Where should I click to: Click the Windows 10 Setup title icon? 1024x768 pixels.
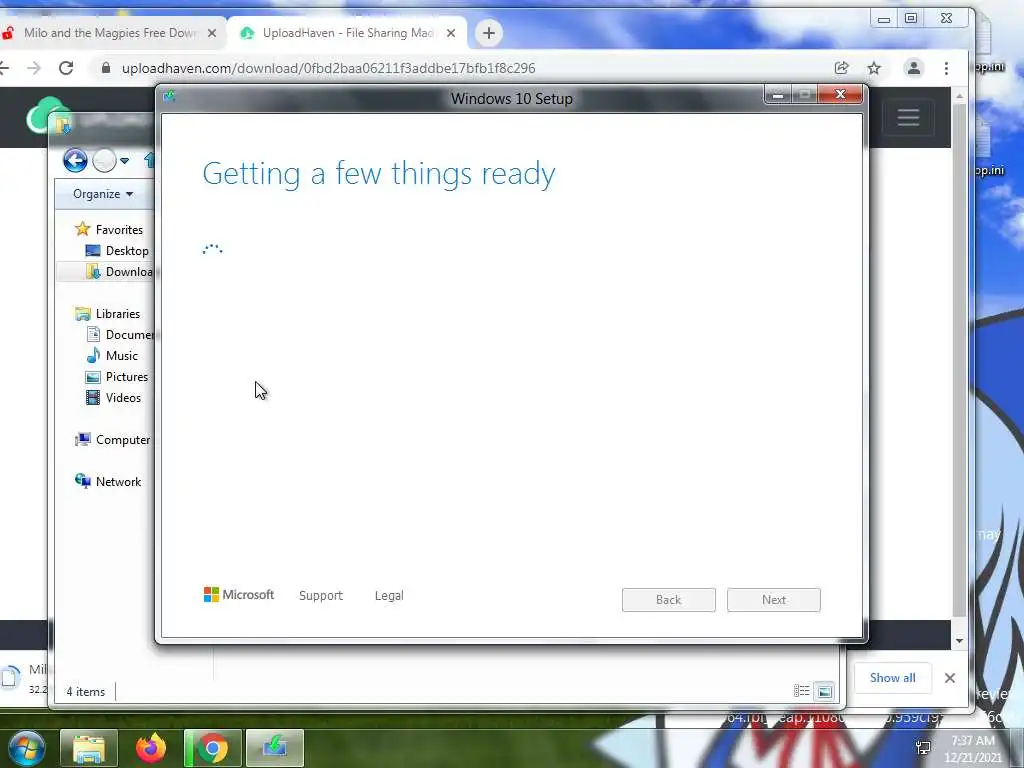170,97
